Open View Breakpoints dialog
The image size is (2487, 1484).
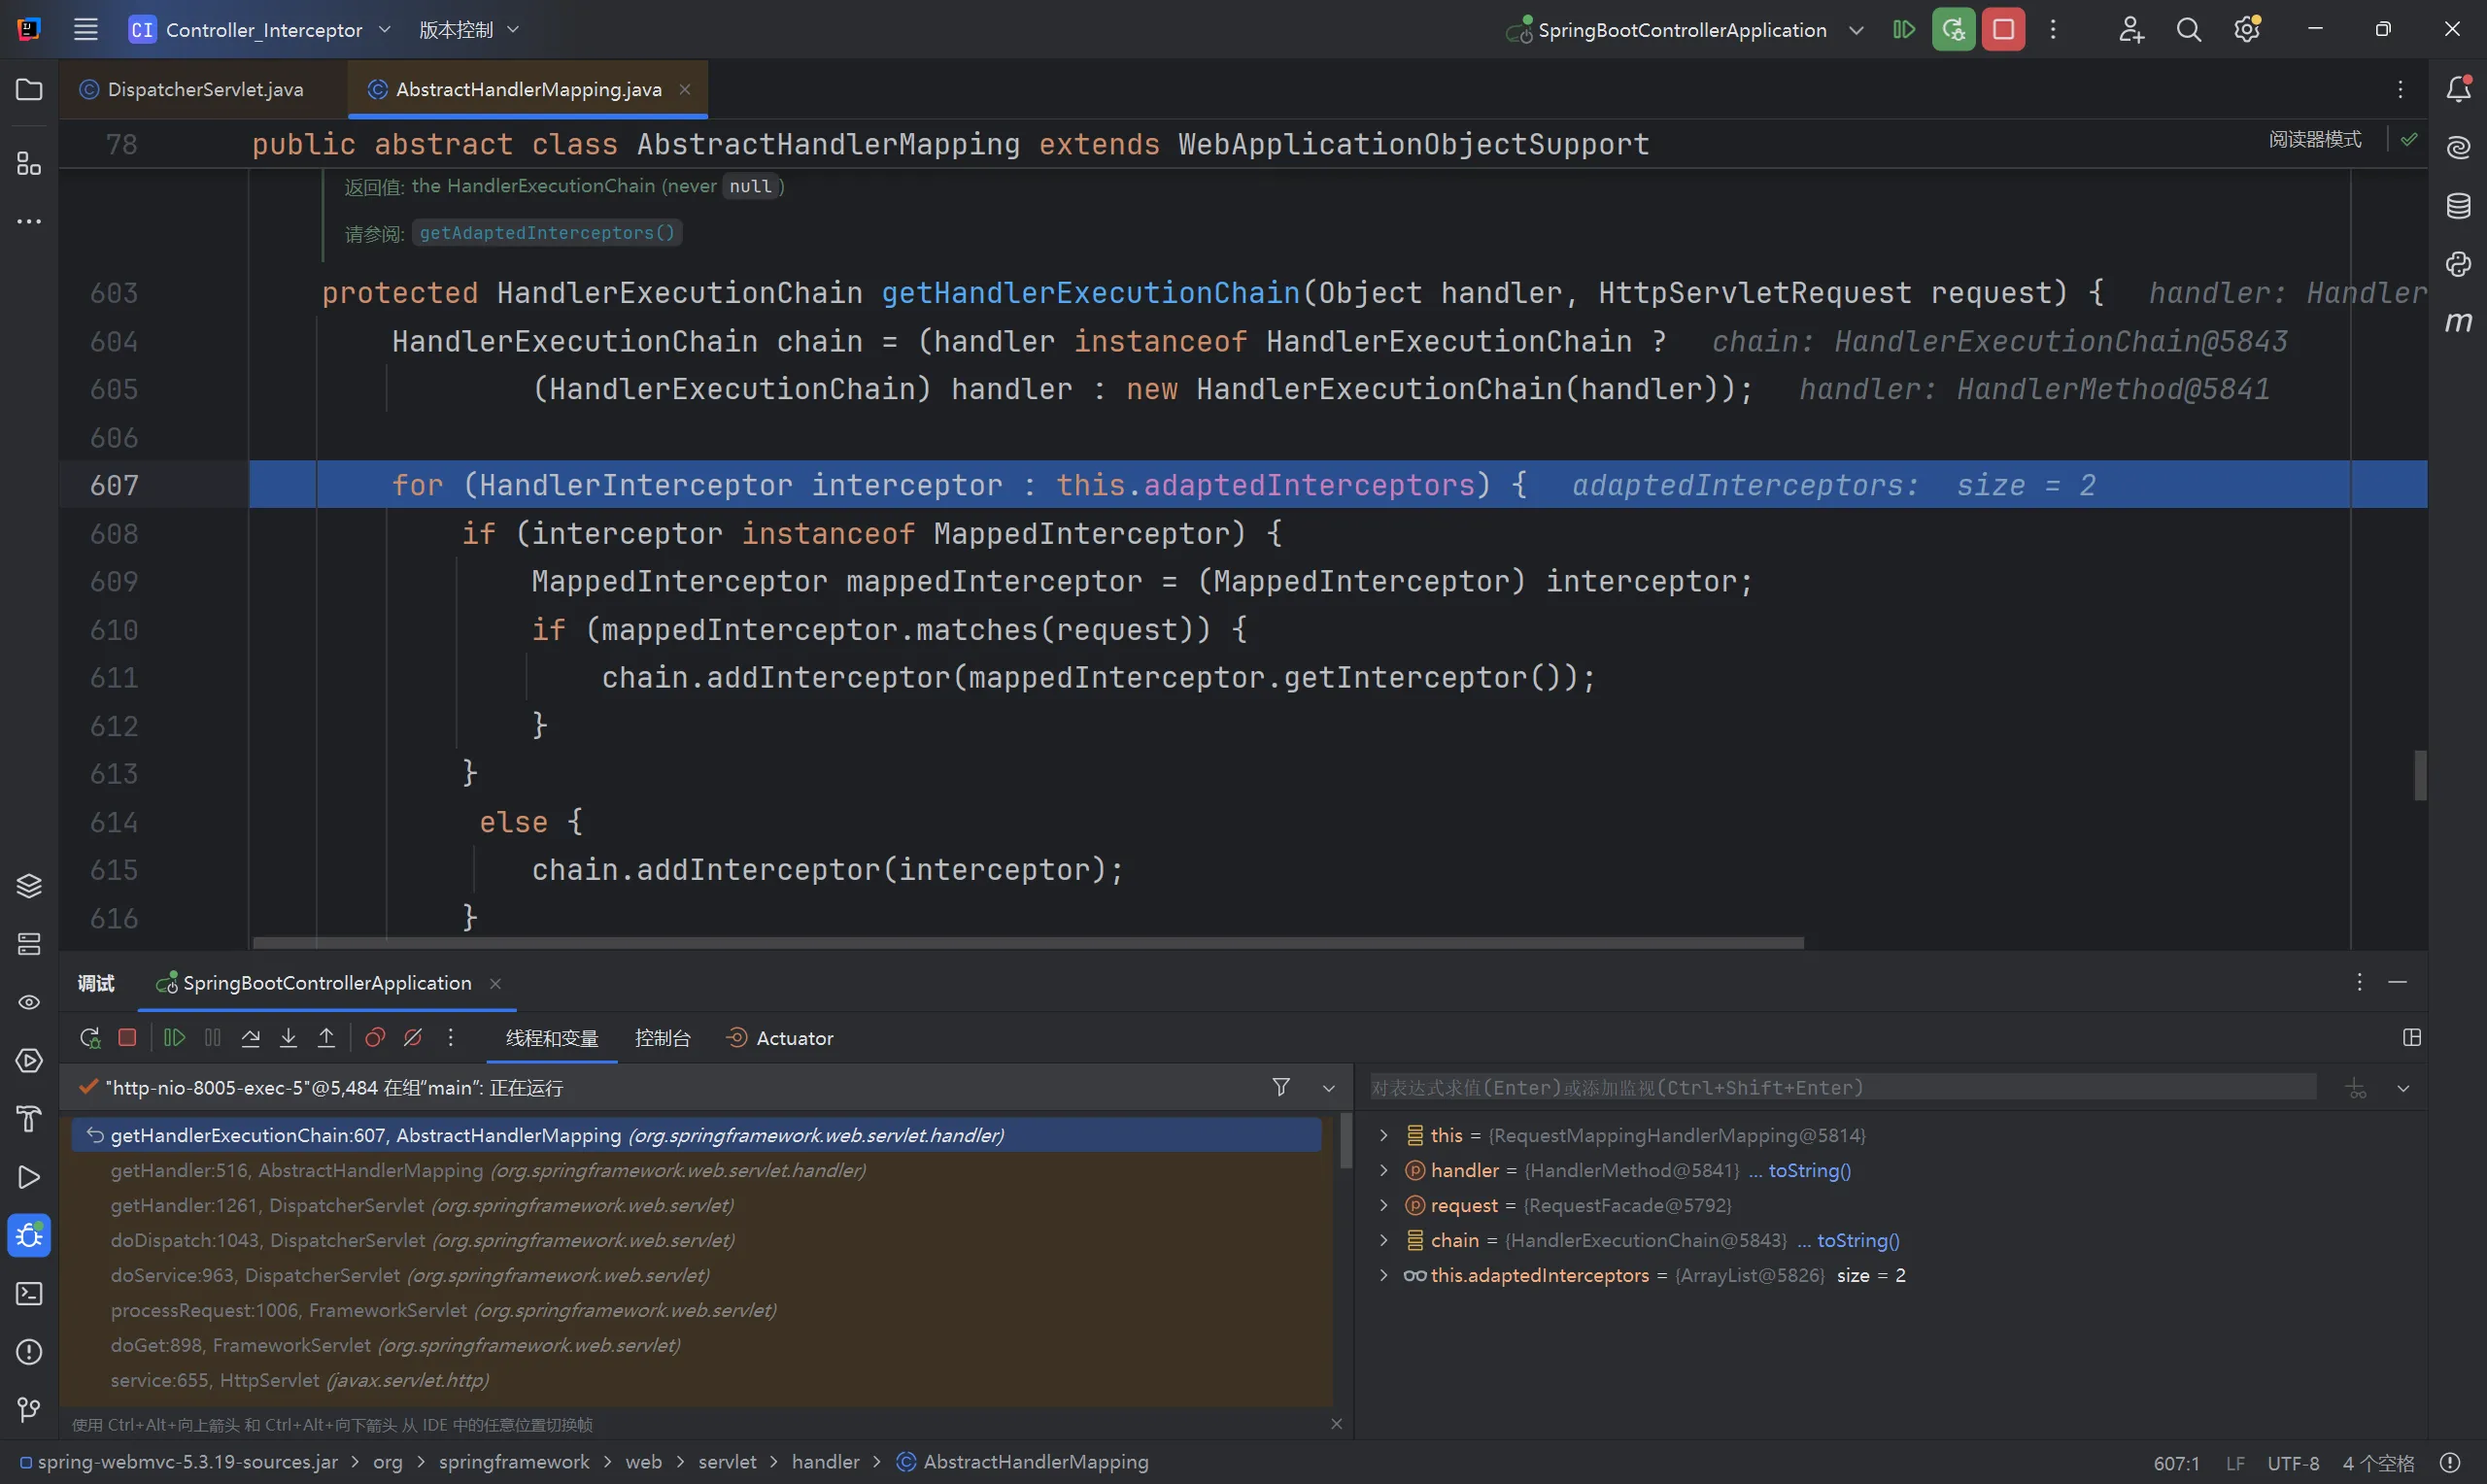point(375,1038)
